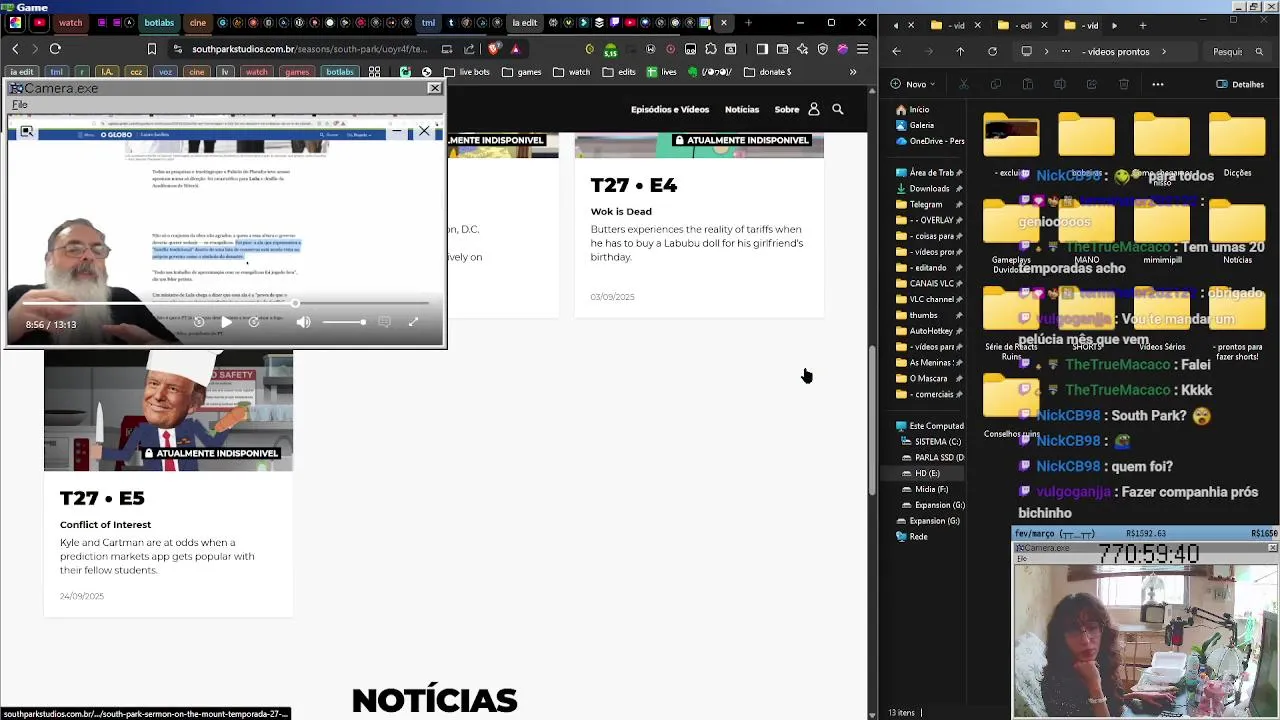Expand the chevron after '- videos prontos' in the path
Viewport: 1280px width, 720px height.
1164,51
